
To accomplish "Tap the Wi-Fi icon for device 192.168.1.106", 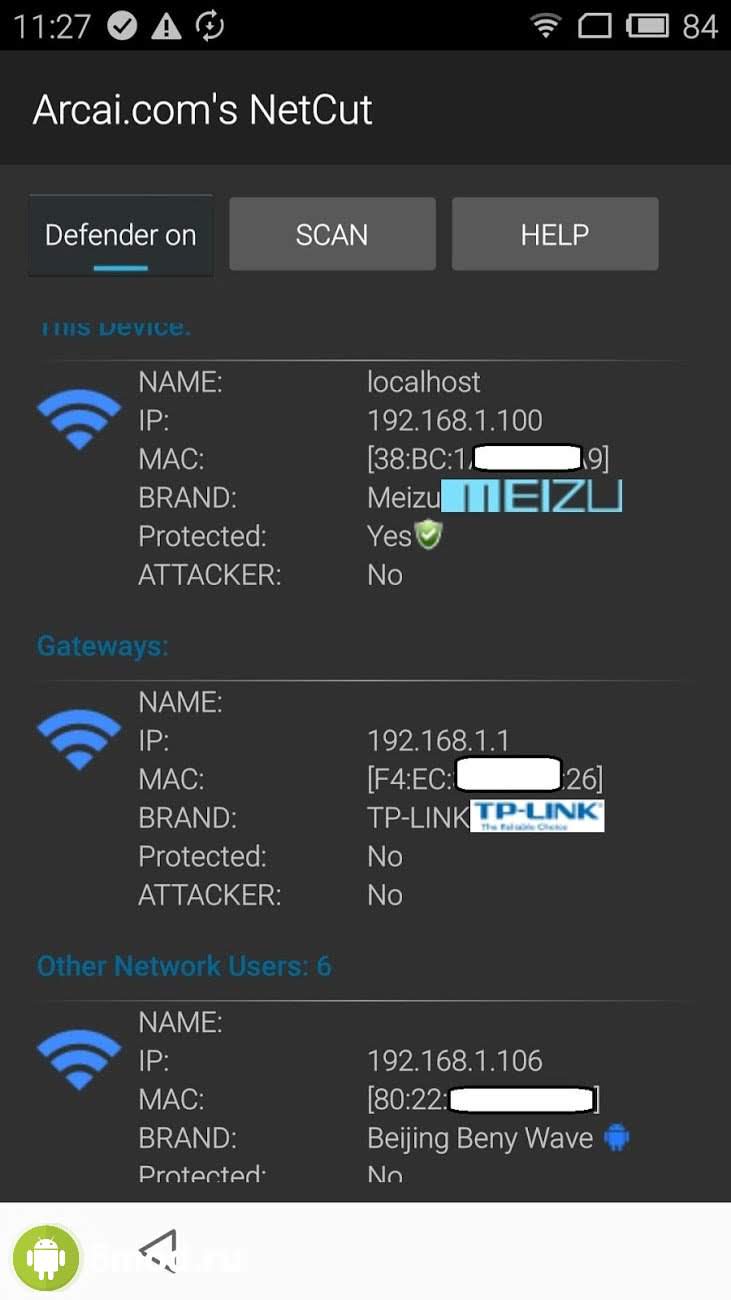I will (79, 1058).
